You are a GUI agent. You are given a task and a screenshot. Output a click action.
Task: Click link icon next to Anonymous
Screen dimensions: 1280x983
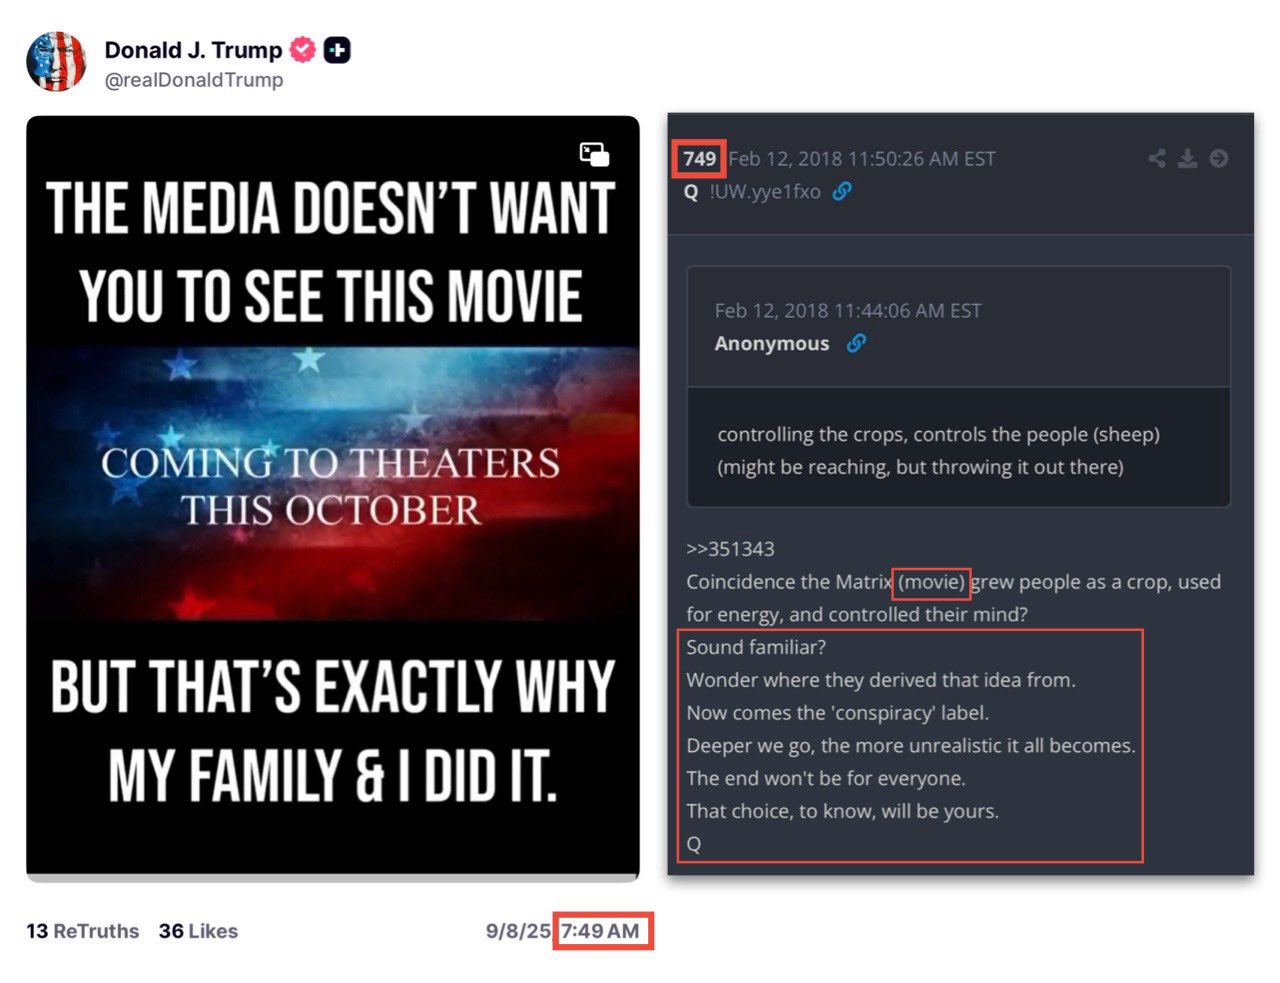(x=856, y=343)
